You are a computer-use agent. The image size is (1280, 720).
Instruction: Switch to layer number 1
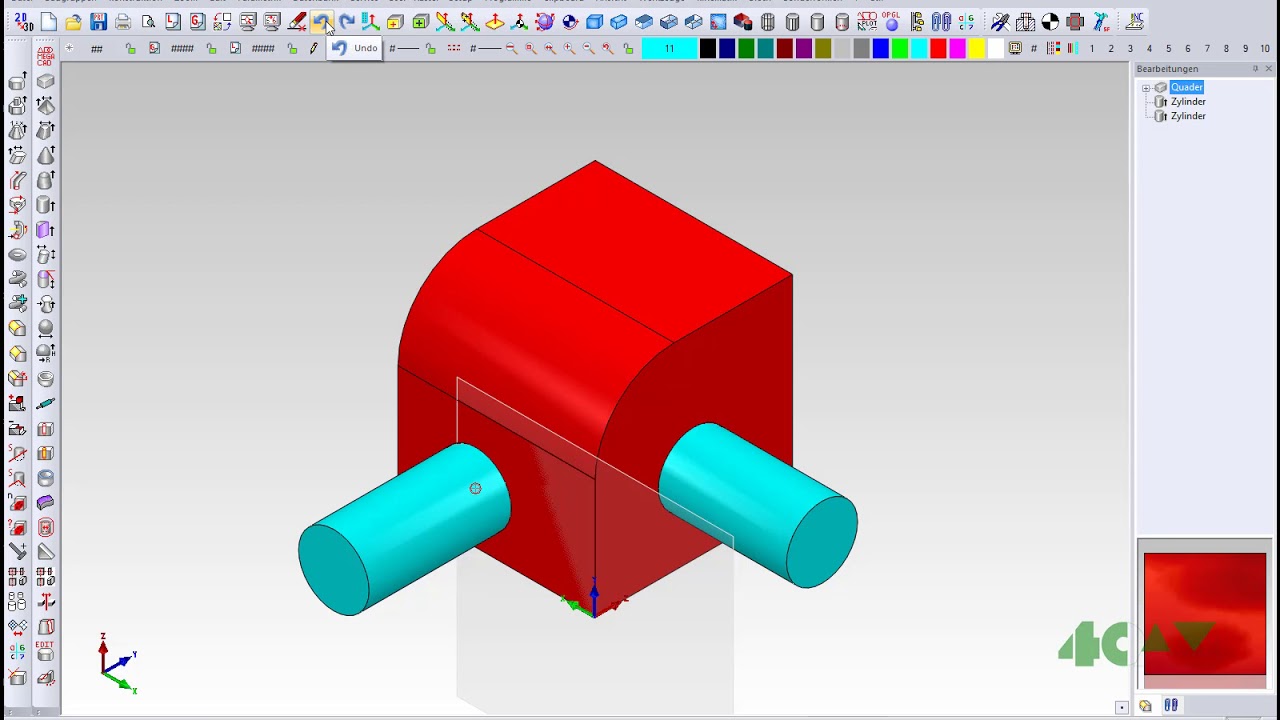[1092, 48]
